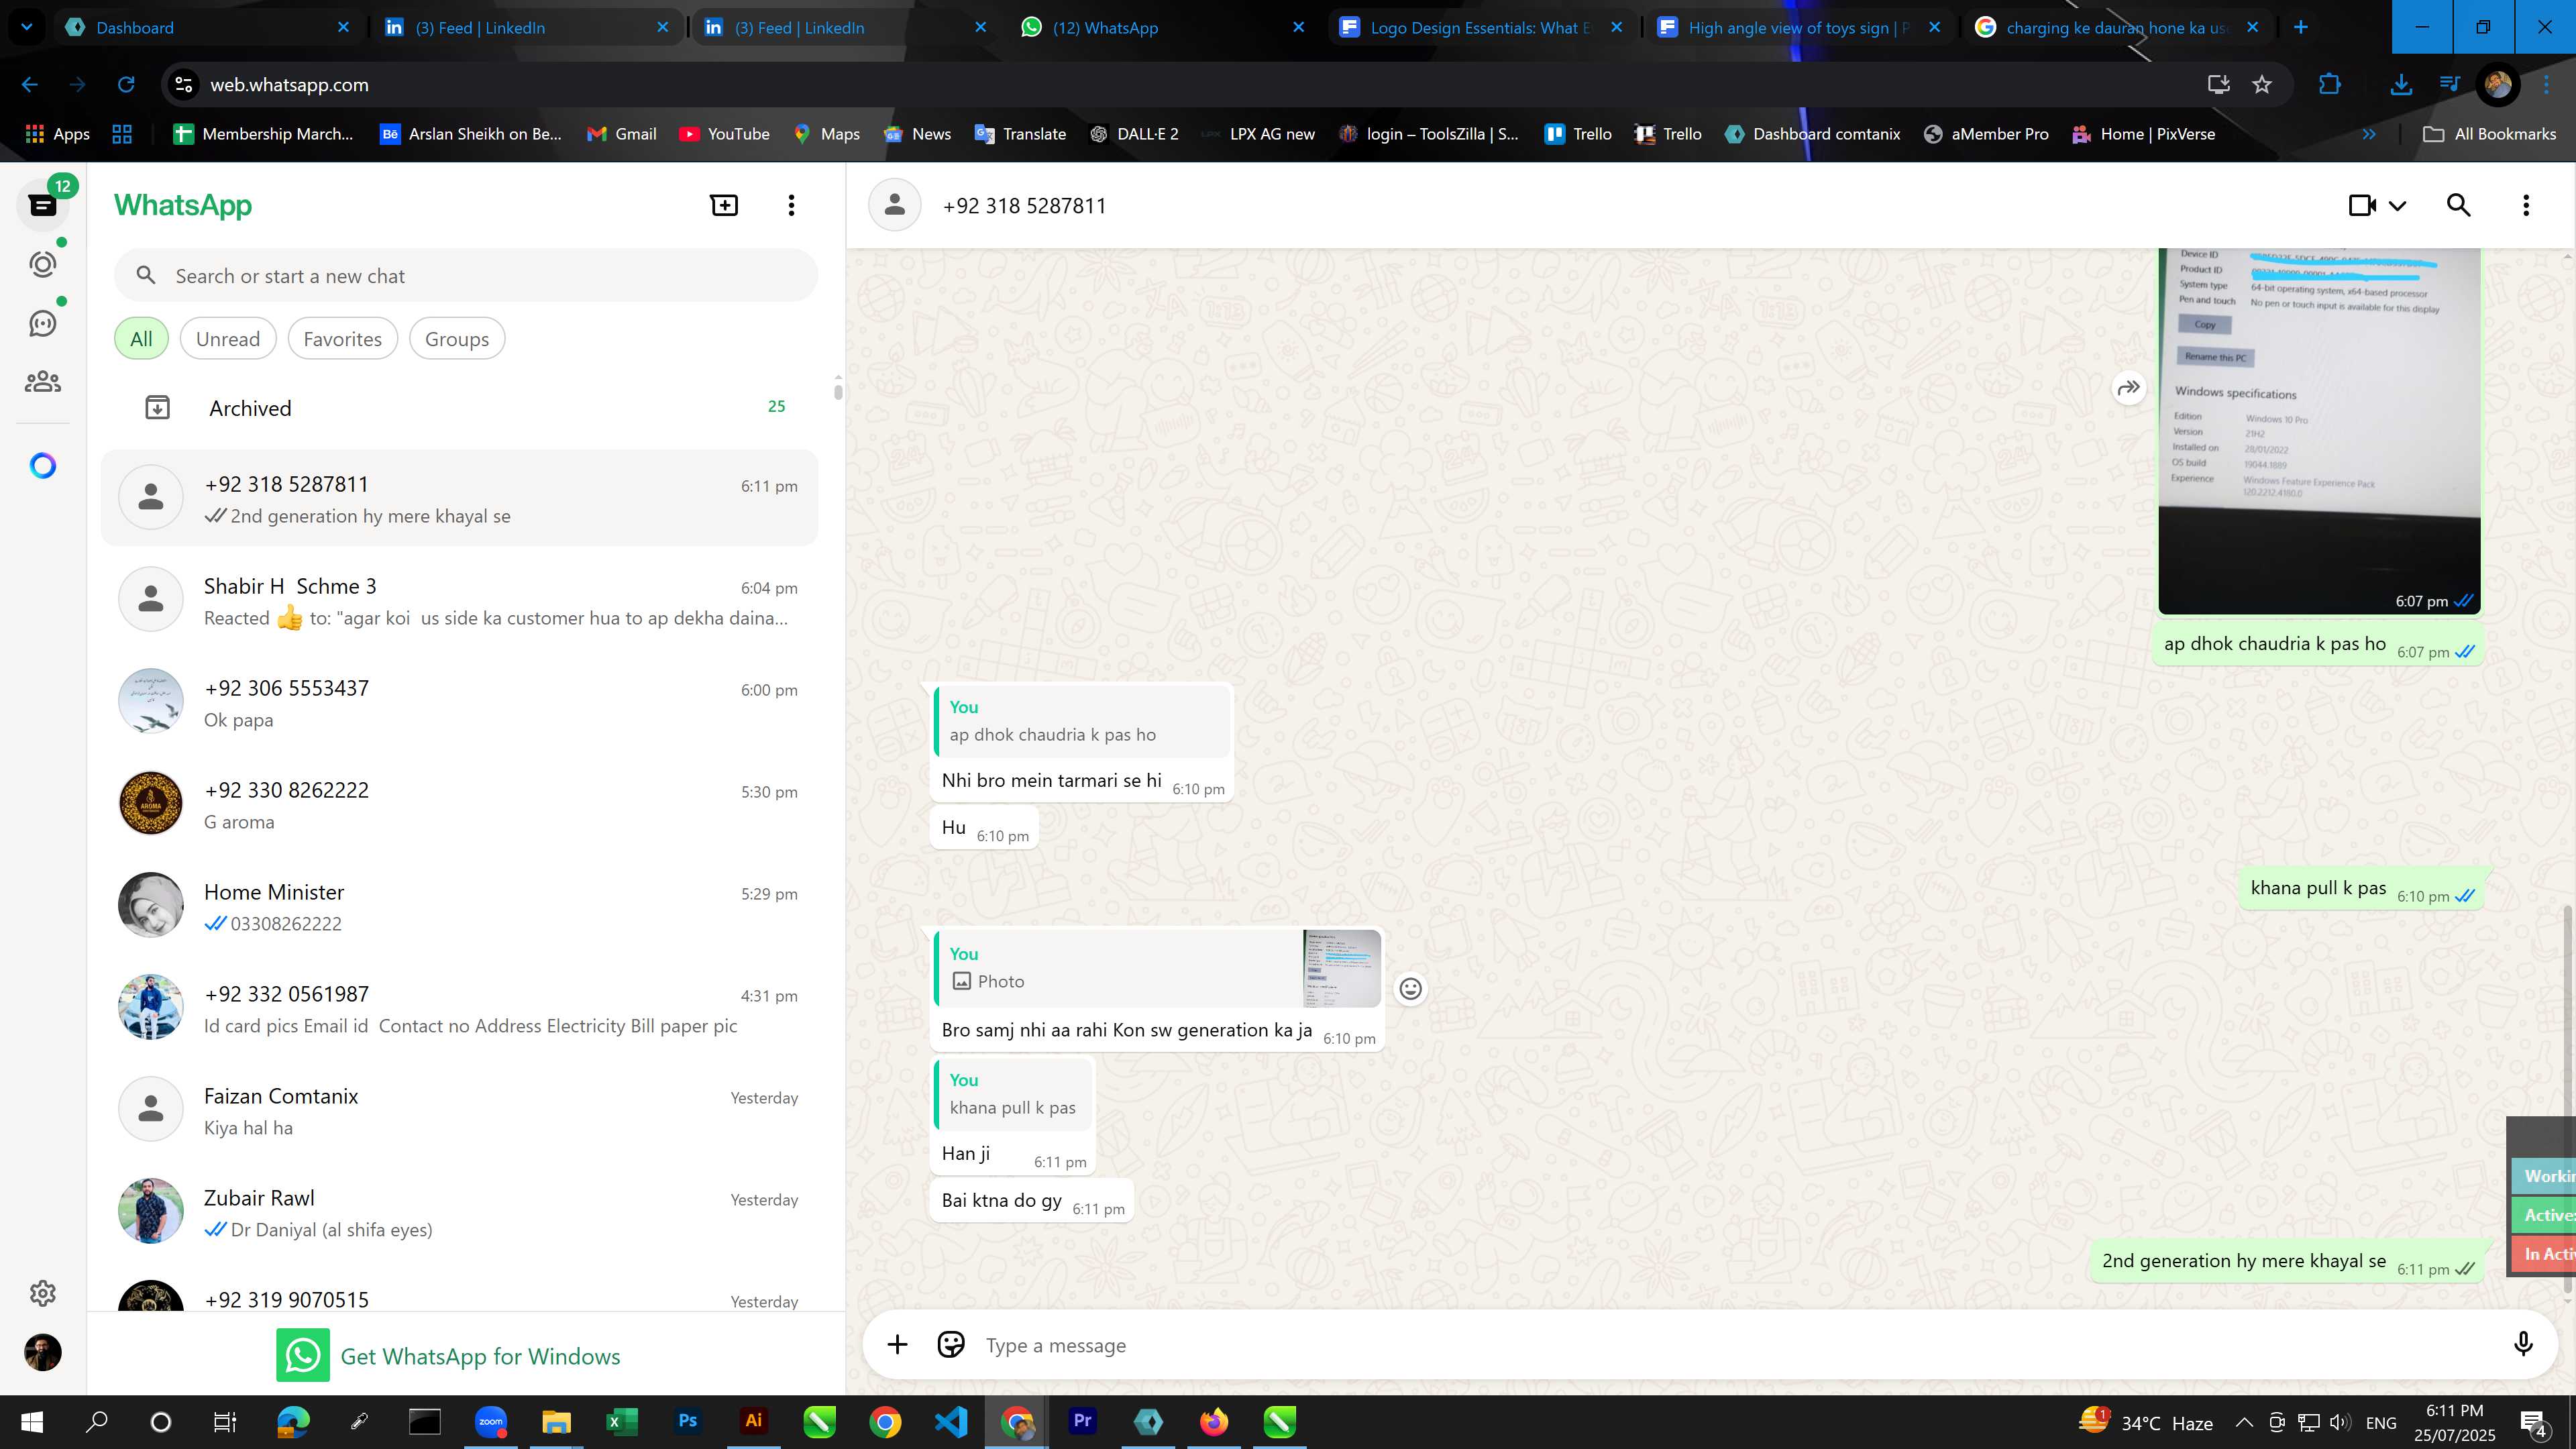Open the Windows Start menu
Viewport: 2576px width, 1449px height.
32,1421
